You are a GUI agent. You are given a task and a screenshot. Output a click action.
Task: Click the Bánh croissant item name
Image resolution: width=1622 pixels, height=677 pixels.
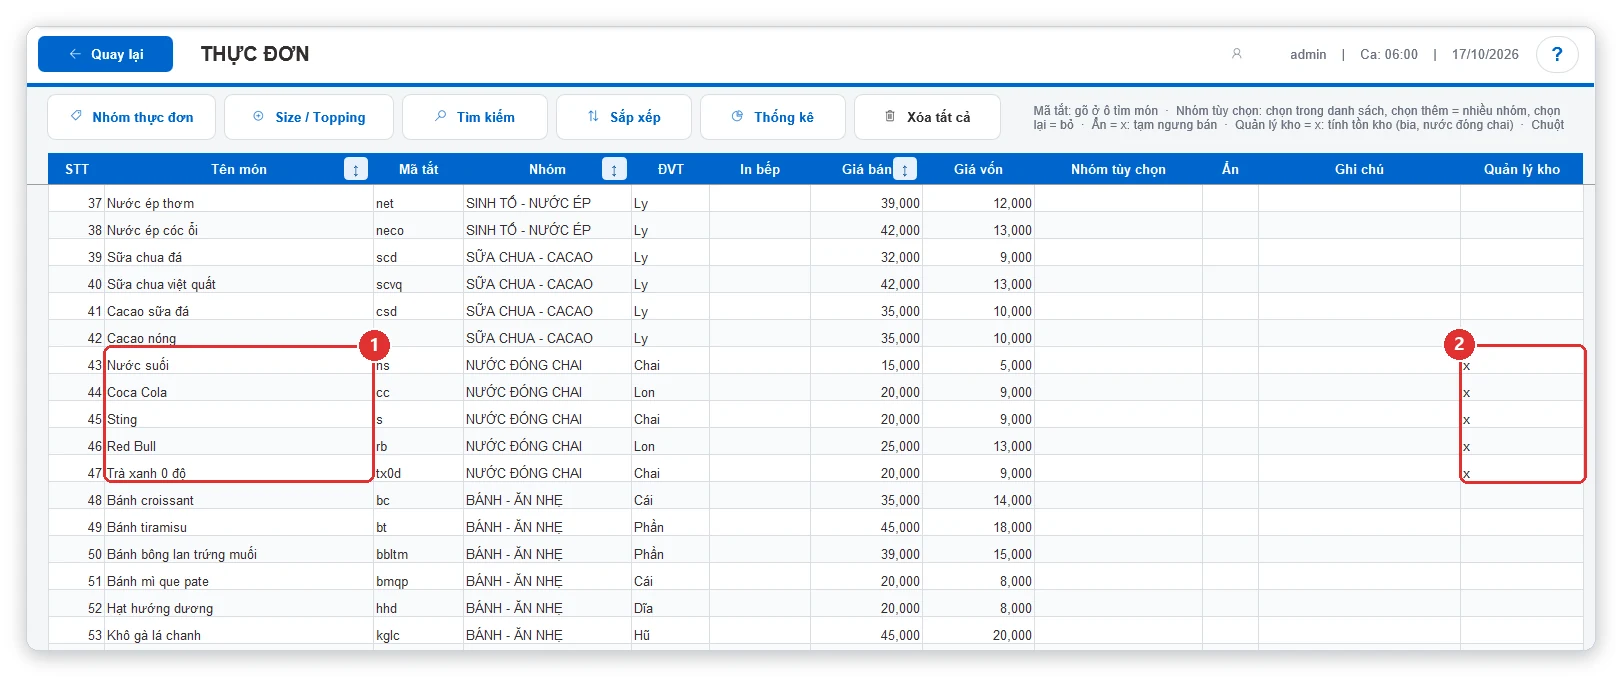point(151,500)
